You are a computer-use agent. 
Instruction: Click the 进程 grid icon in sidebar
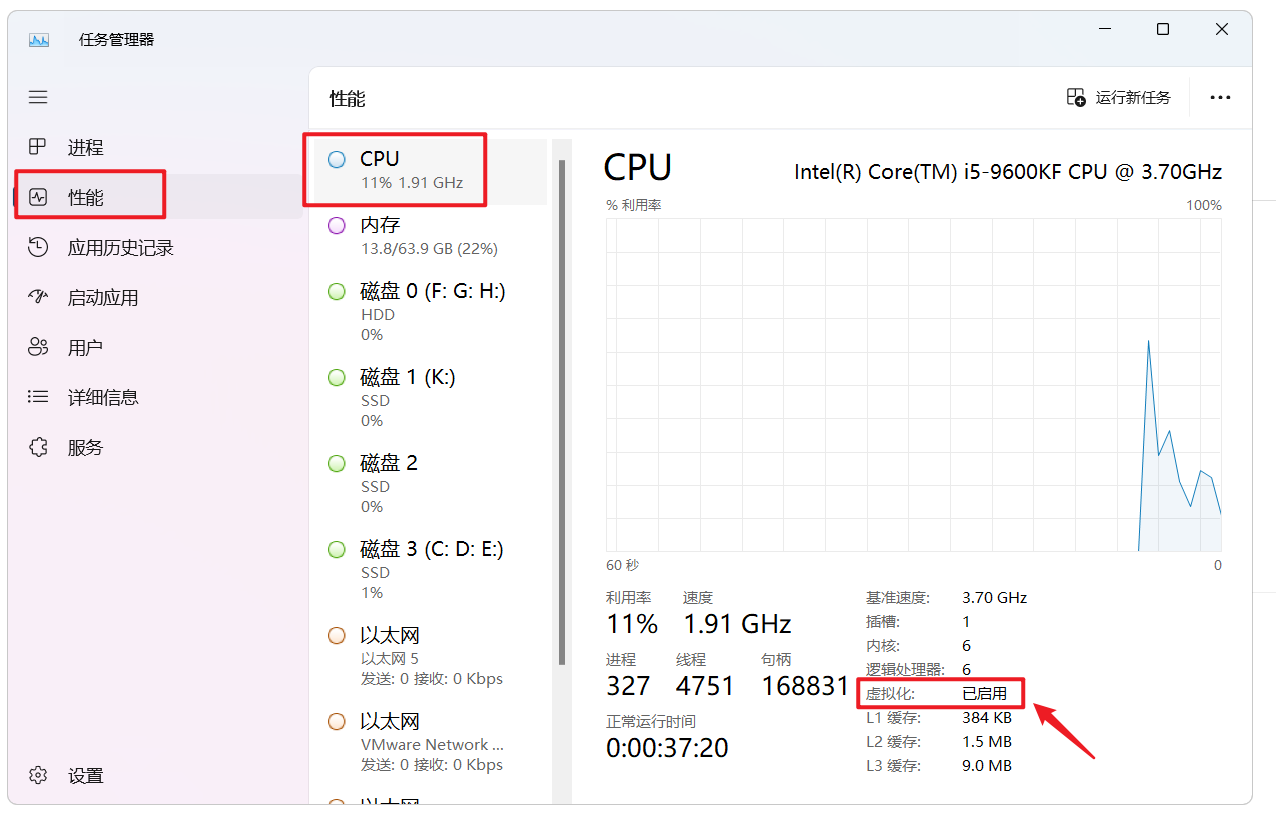tap(38, 147)
